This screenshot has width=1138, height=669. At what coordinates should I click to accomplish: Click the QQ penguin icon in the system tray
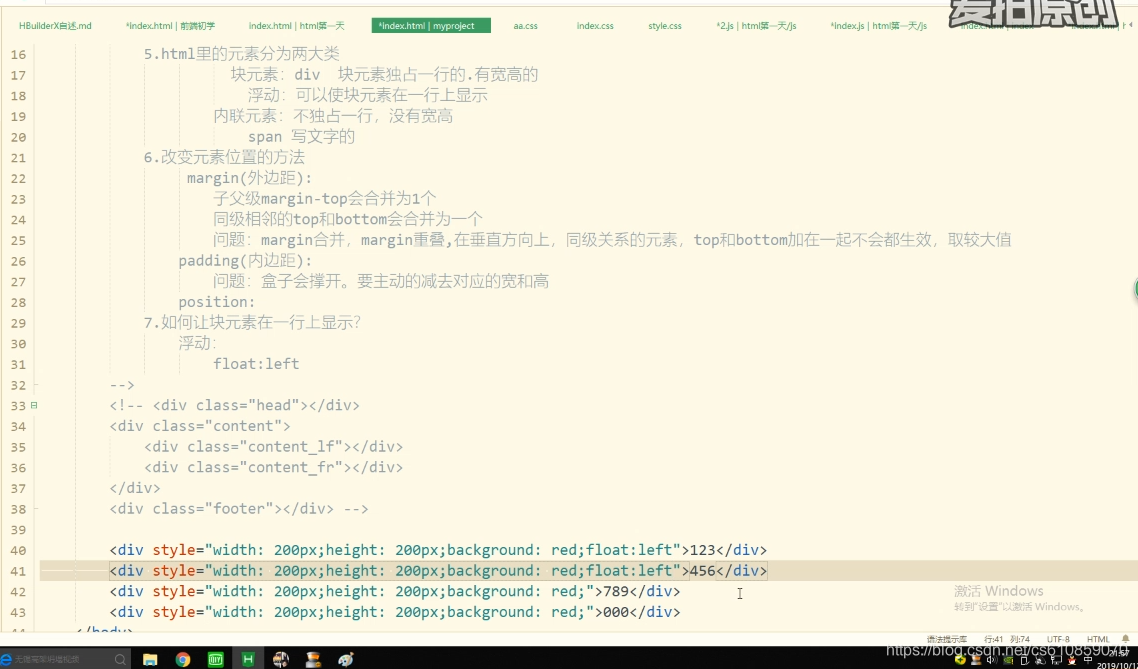pos(1071,661)
